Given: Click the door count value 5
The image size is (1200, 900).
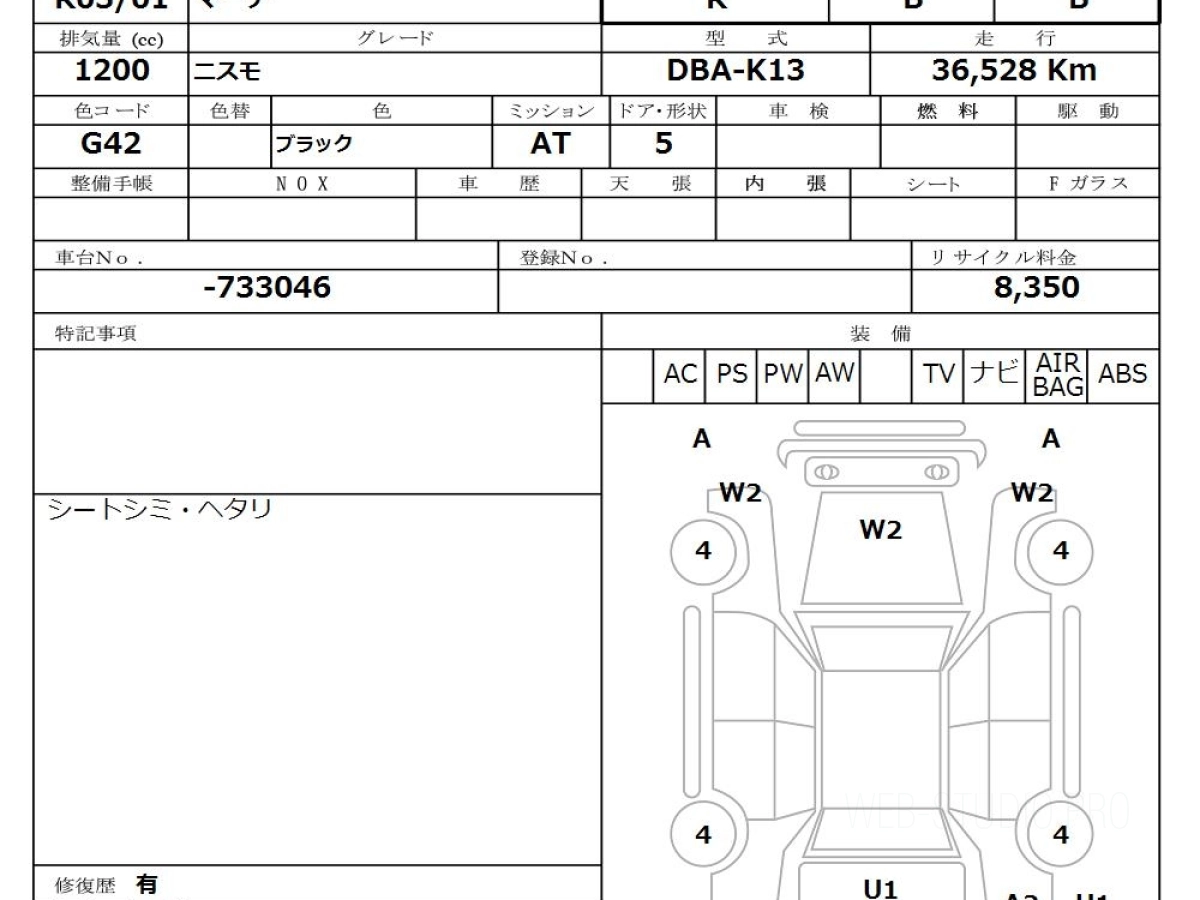Looking at the screenshot, I should click(x=664, y=144).
